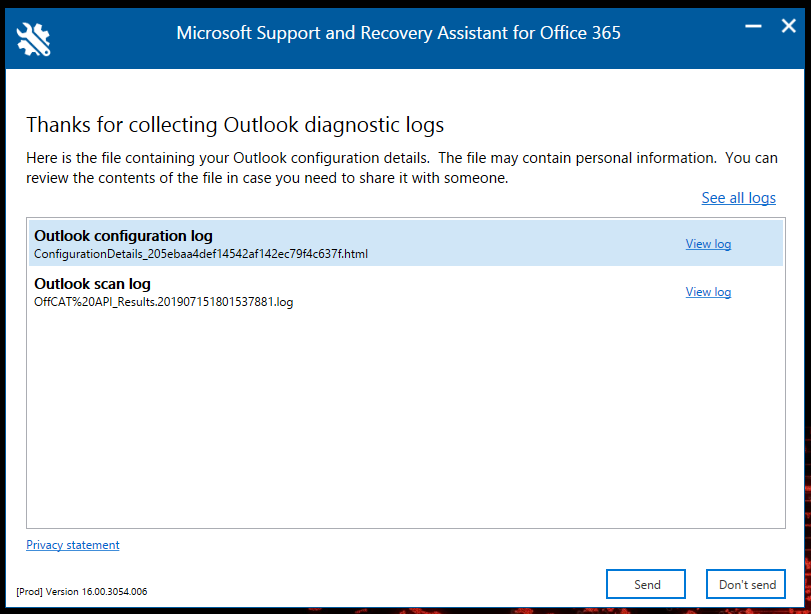811x614 pixels.
Task: Select the Outlook scan log title
Action: [x=92, y=284]
